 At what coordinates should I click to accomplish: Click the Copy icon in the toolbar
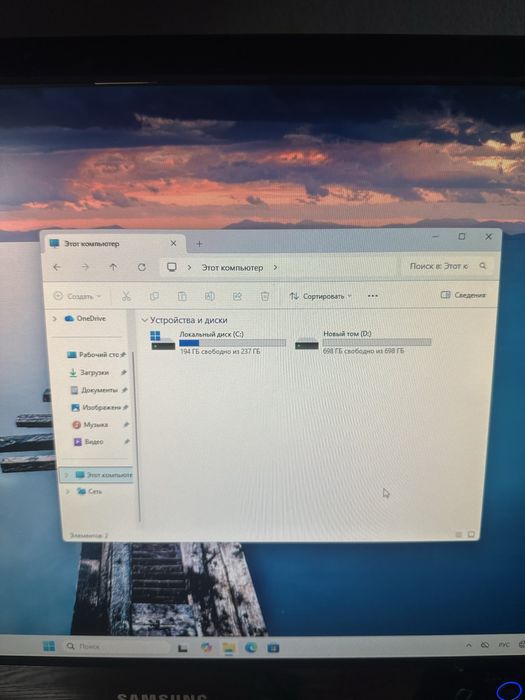pos(154,296)
